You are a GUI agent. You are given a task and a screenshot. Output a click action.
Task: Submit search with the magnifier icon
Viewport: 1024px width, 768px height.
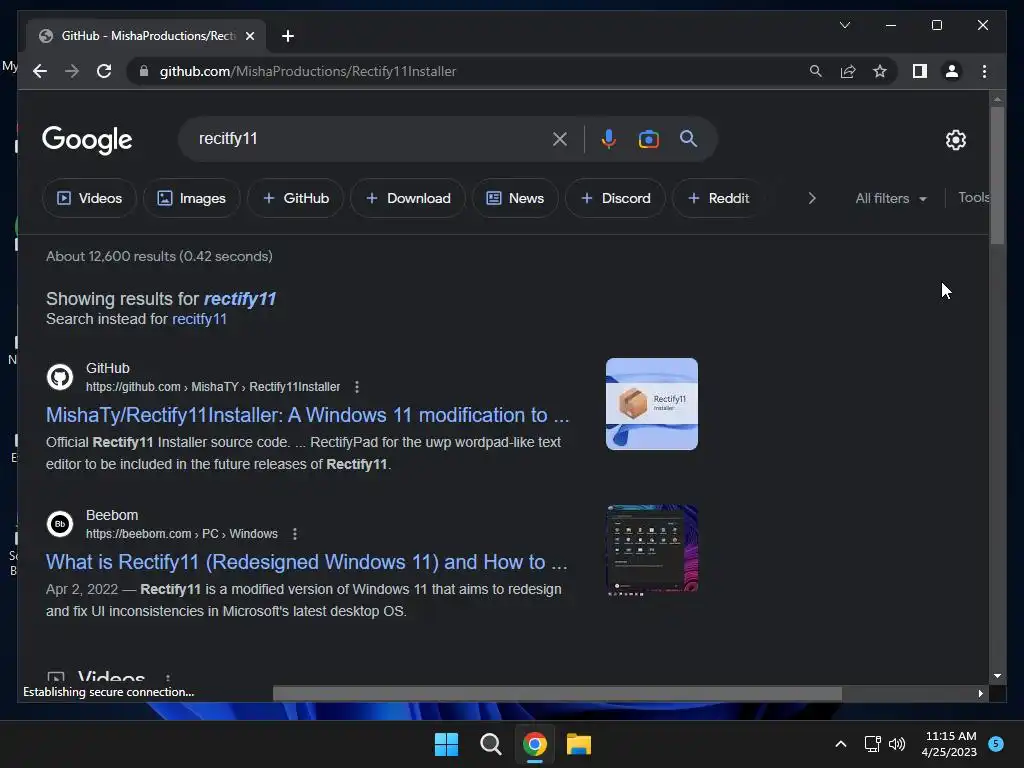tap(688, 138)
